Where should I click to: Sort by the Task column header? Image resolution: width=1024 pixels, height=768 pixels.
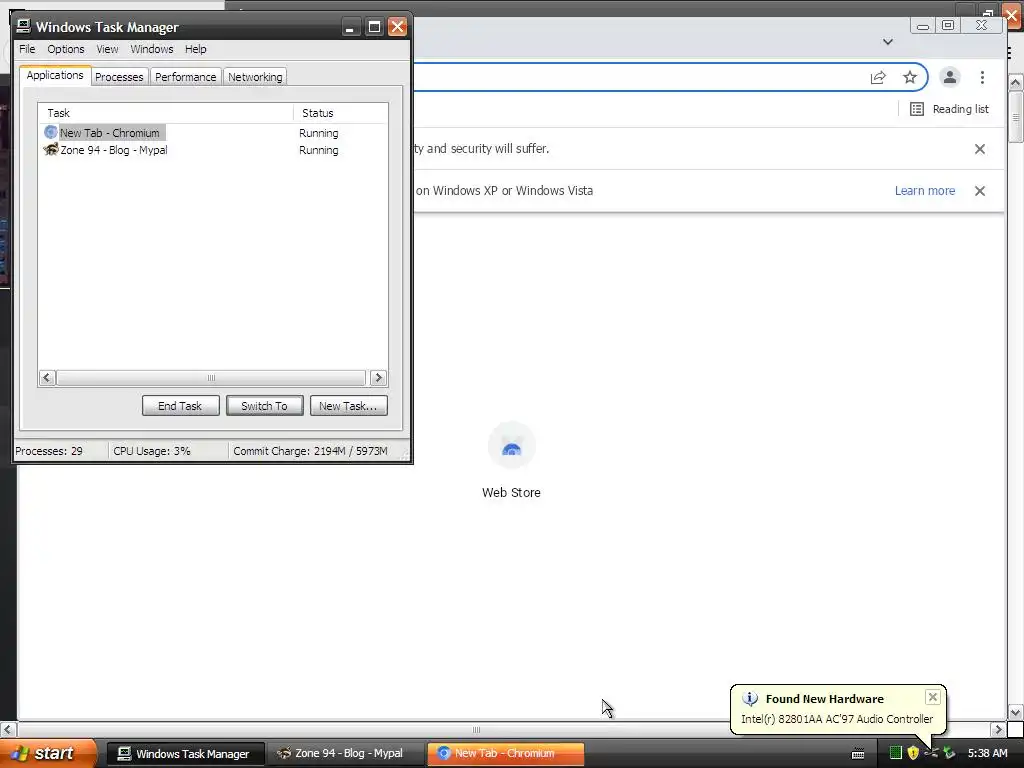[166, 113]
